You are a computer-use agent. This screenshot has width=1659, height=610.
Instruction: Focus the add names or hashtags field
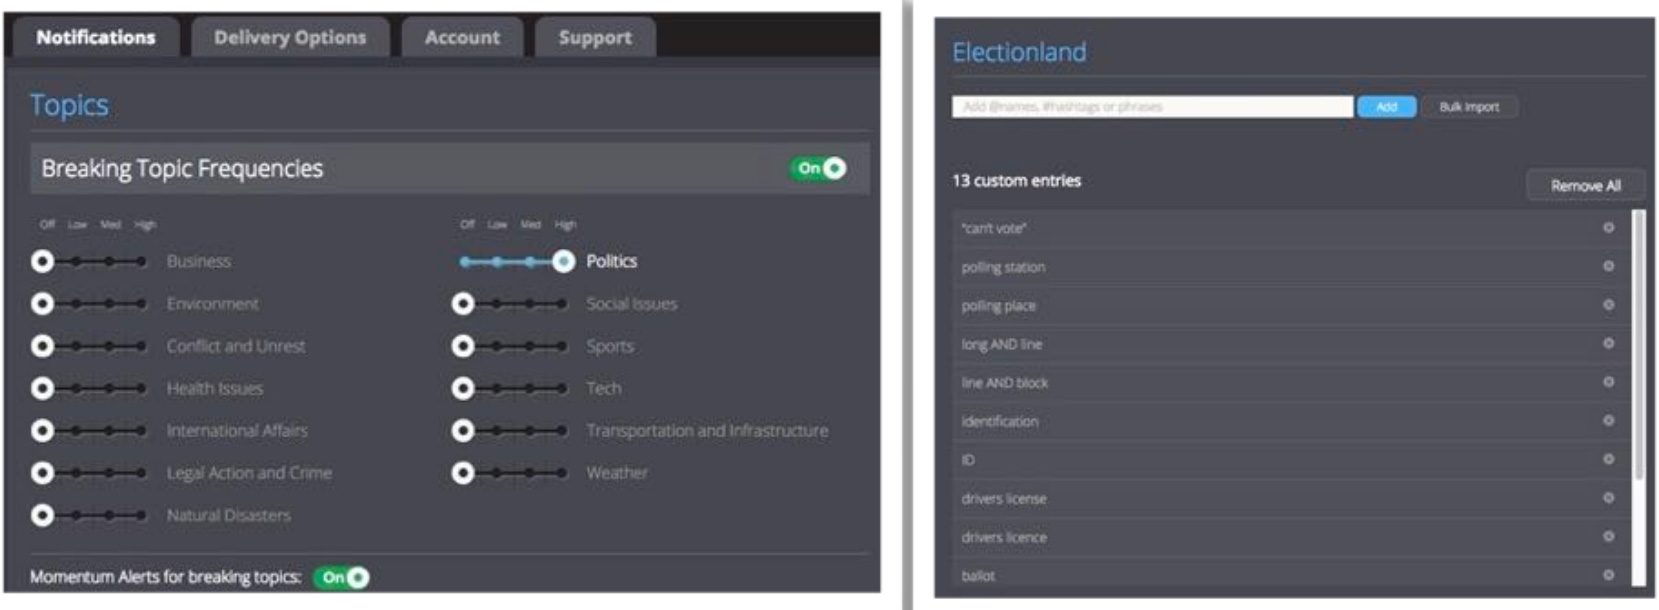(x=1152, y=107)
